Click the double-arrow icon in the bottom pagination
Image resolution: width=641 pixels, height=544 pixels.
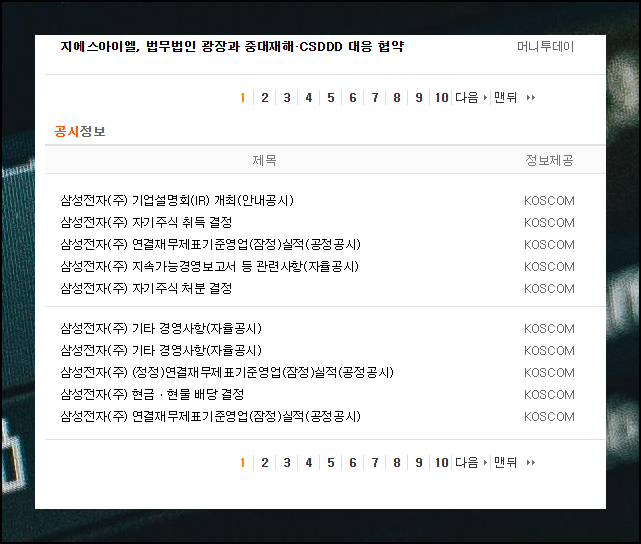[x=531, y=463]
